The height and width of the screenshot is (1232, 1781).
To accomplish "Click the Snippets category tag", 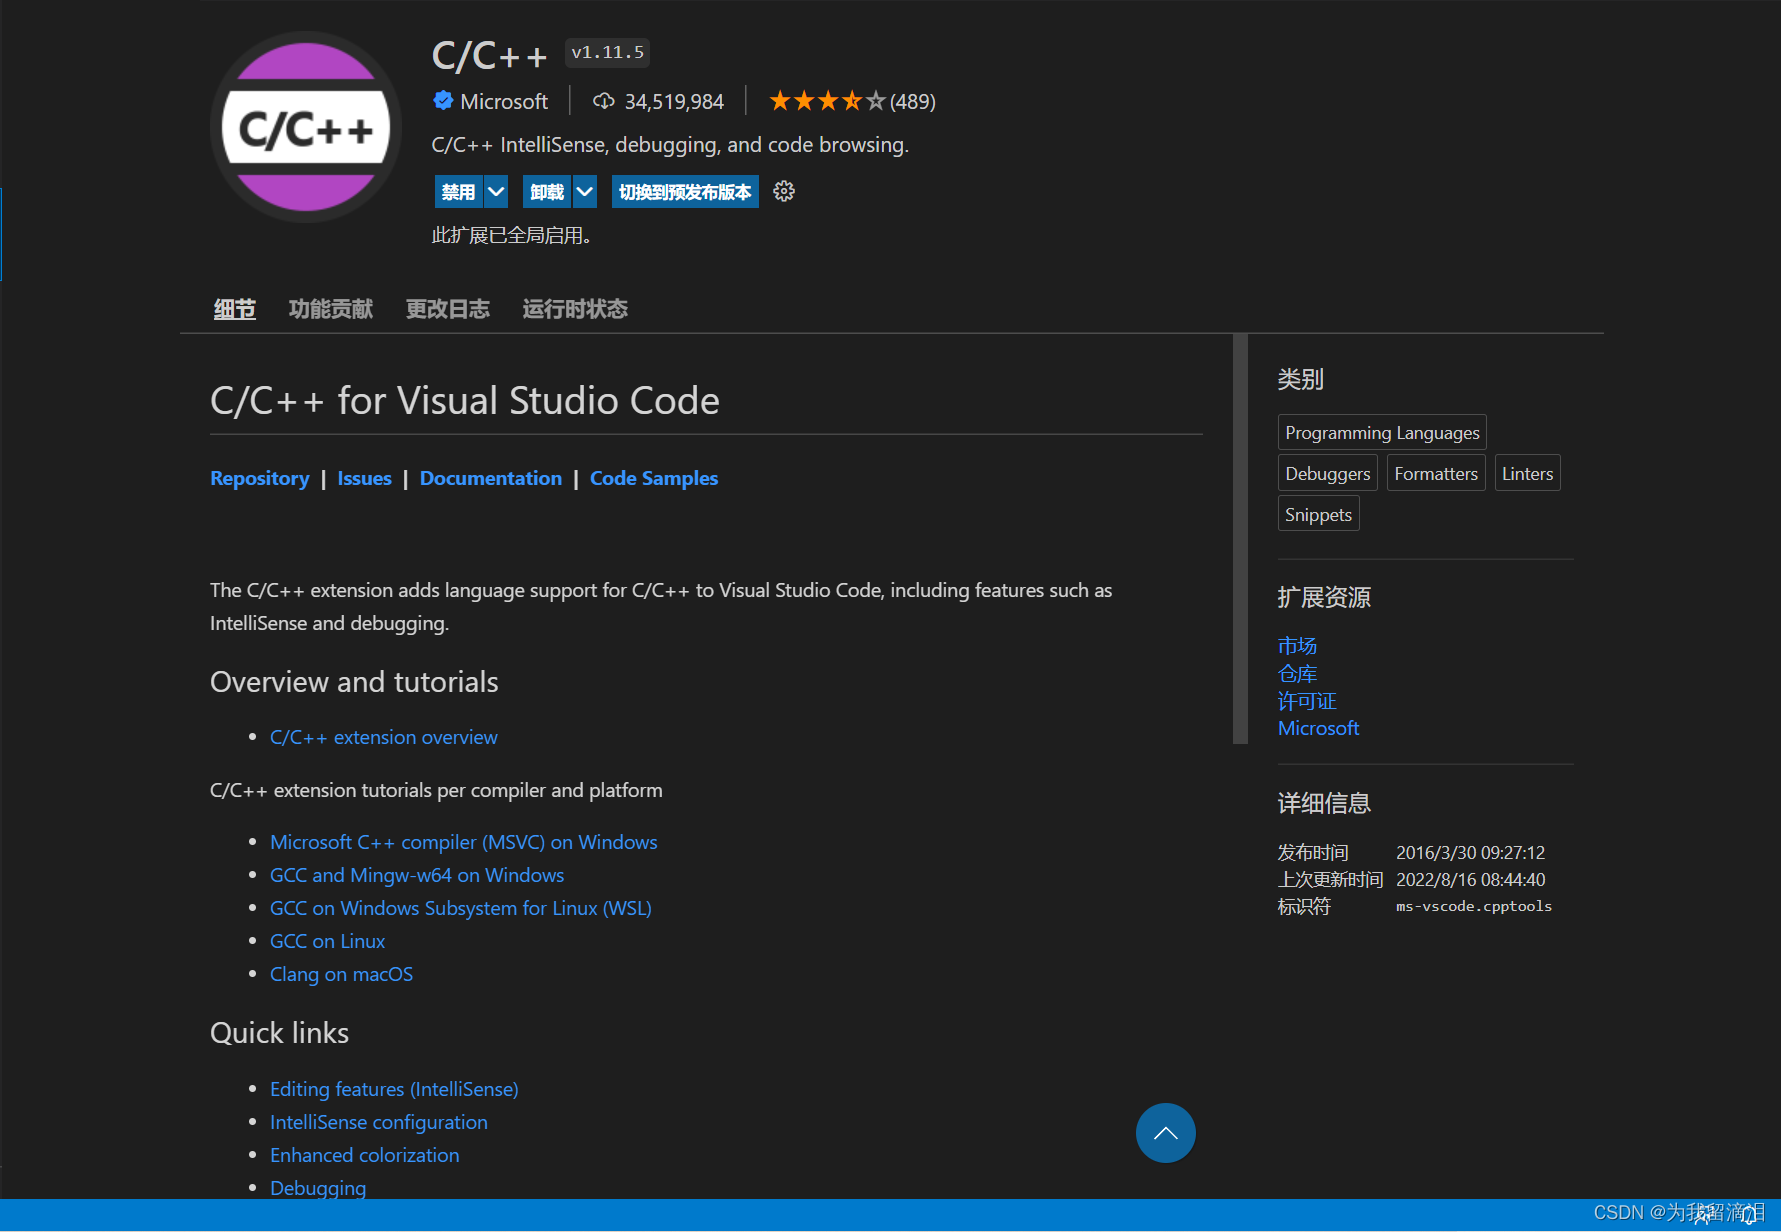I will (1318, 514).
